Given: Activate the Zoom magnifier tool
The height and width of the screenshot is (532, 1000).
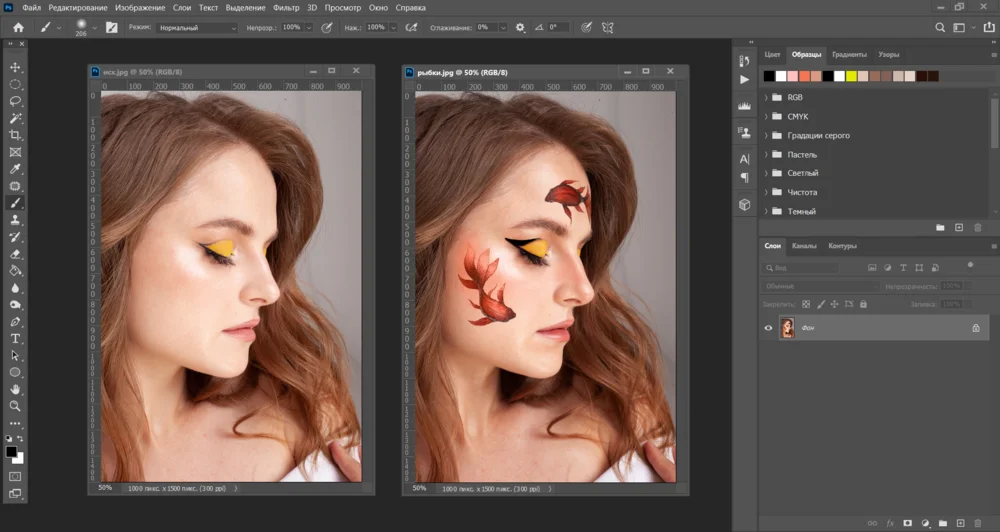Looking at the screenshot, I should (x=15, y=406).
